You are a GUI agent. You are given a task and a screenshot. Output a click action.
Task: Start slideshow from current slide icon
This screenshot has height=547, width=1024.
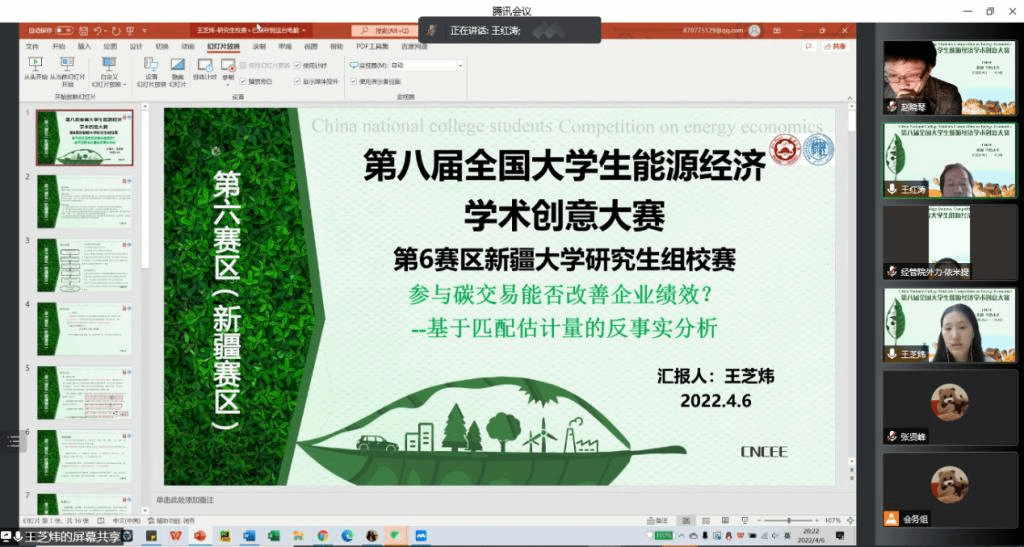click(x=67, y=63)
